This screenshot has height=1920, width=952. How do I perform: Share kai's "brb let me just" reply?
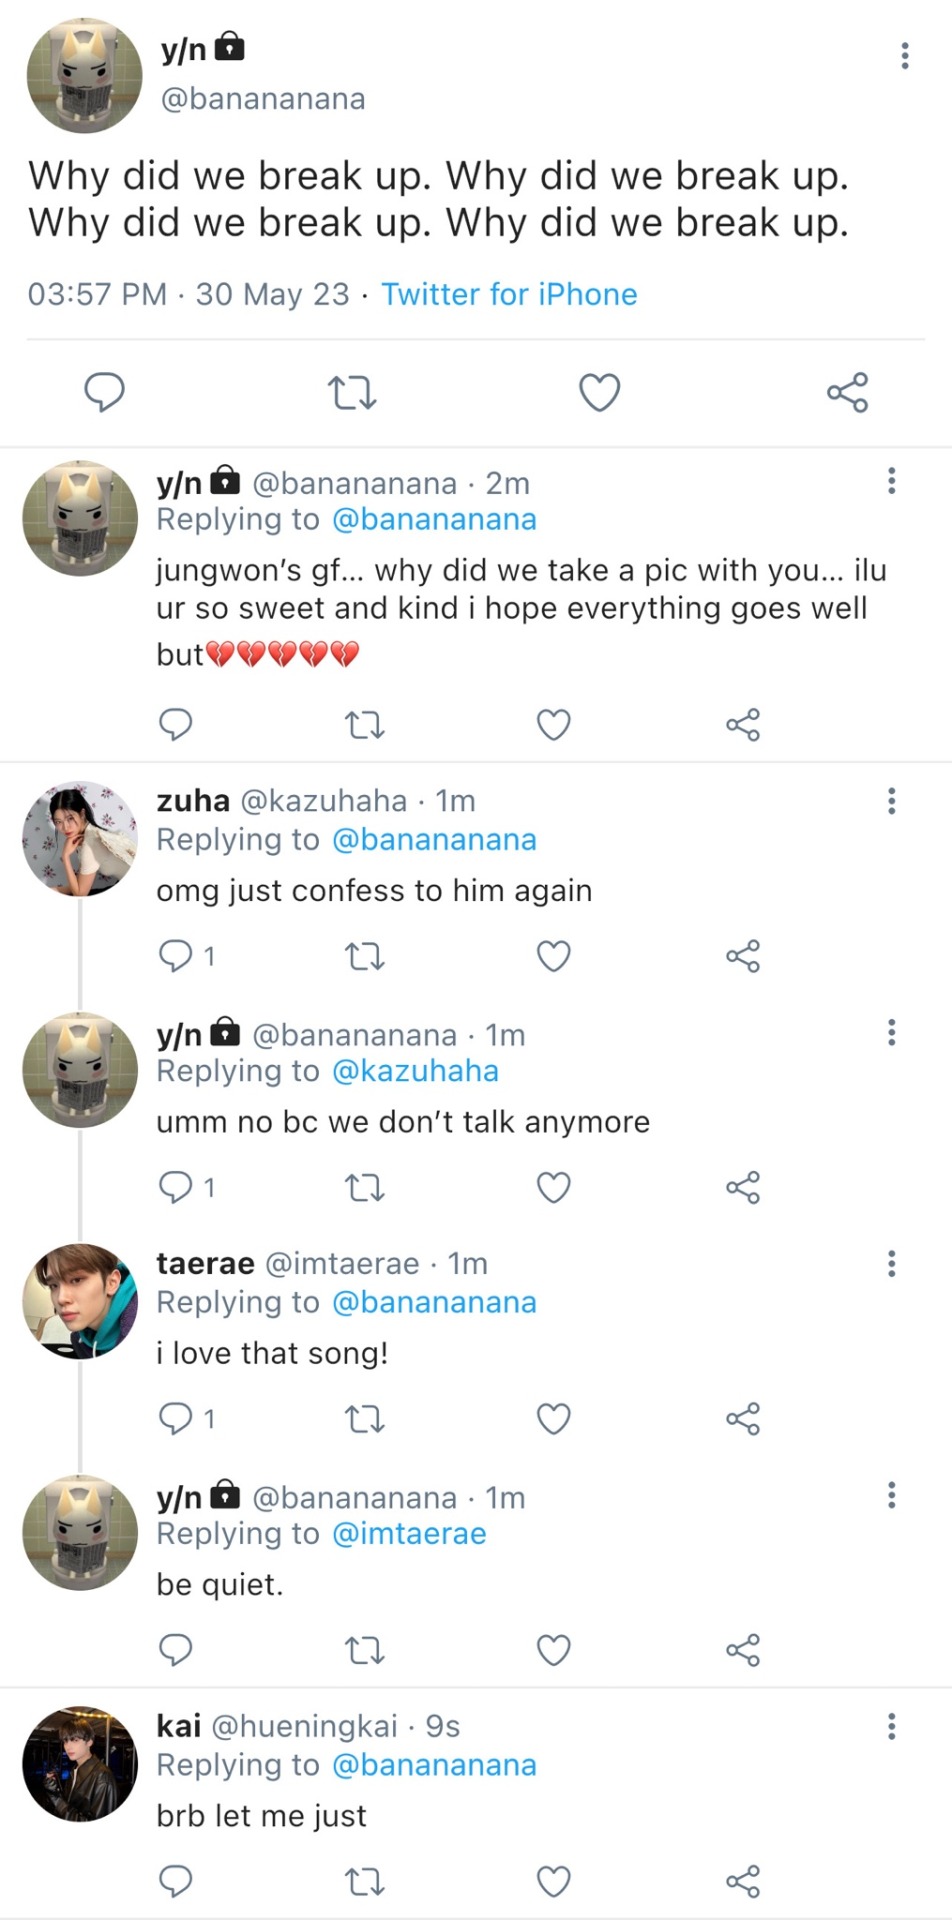[x=743, y=1881]
